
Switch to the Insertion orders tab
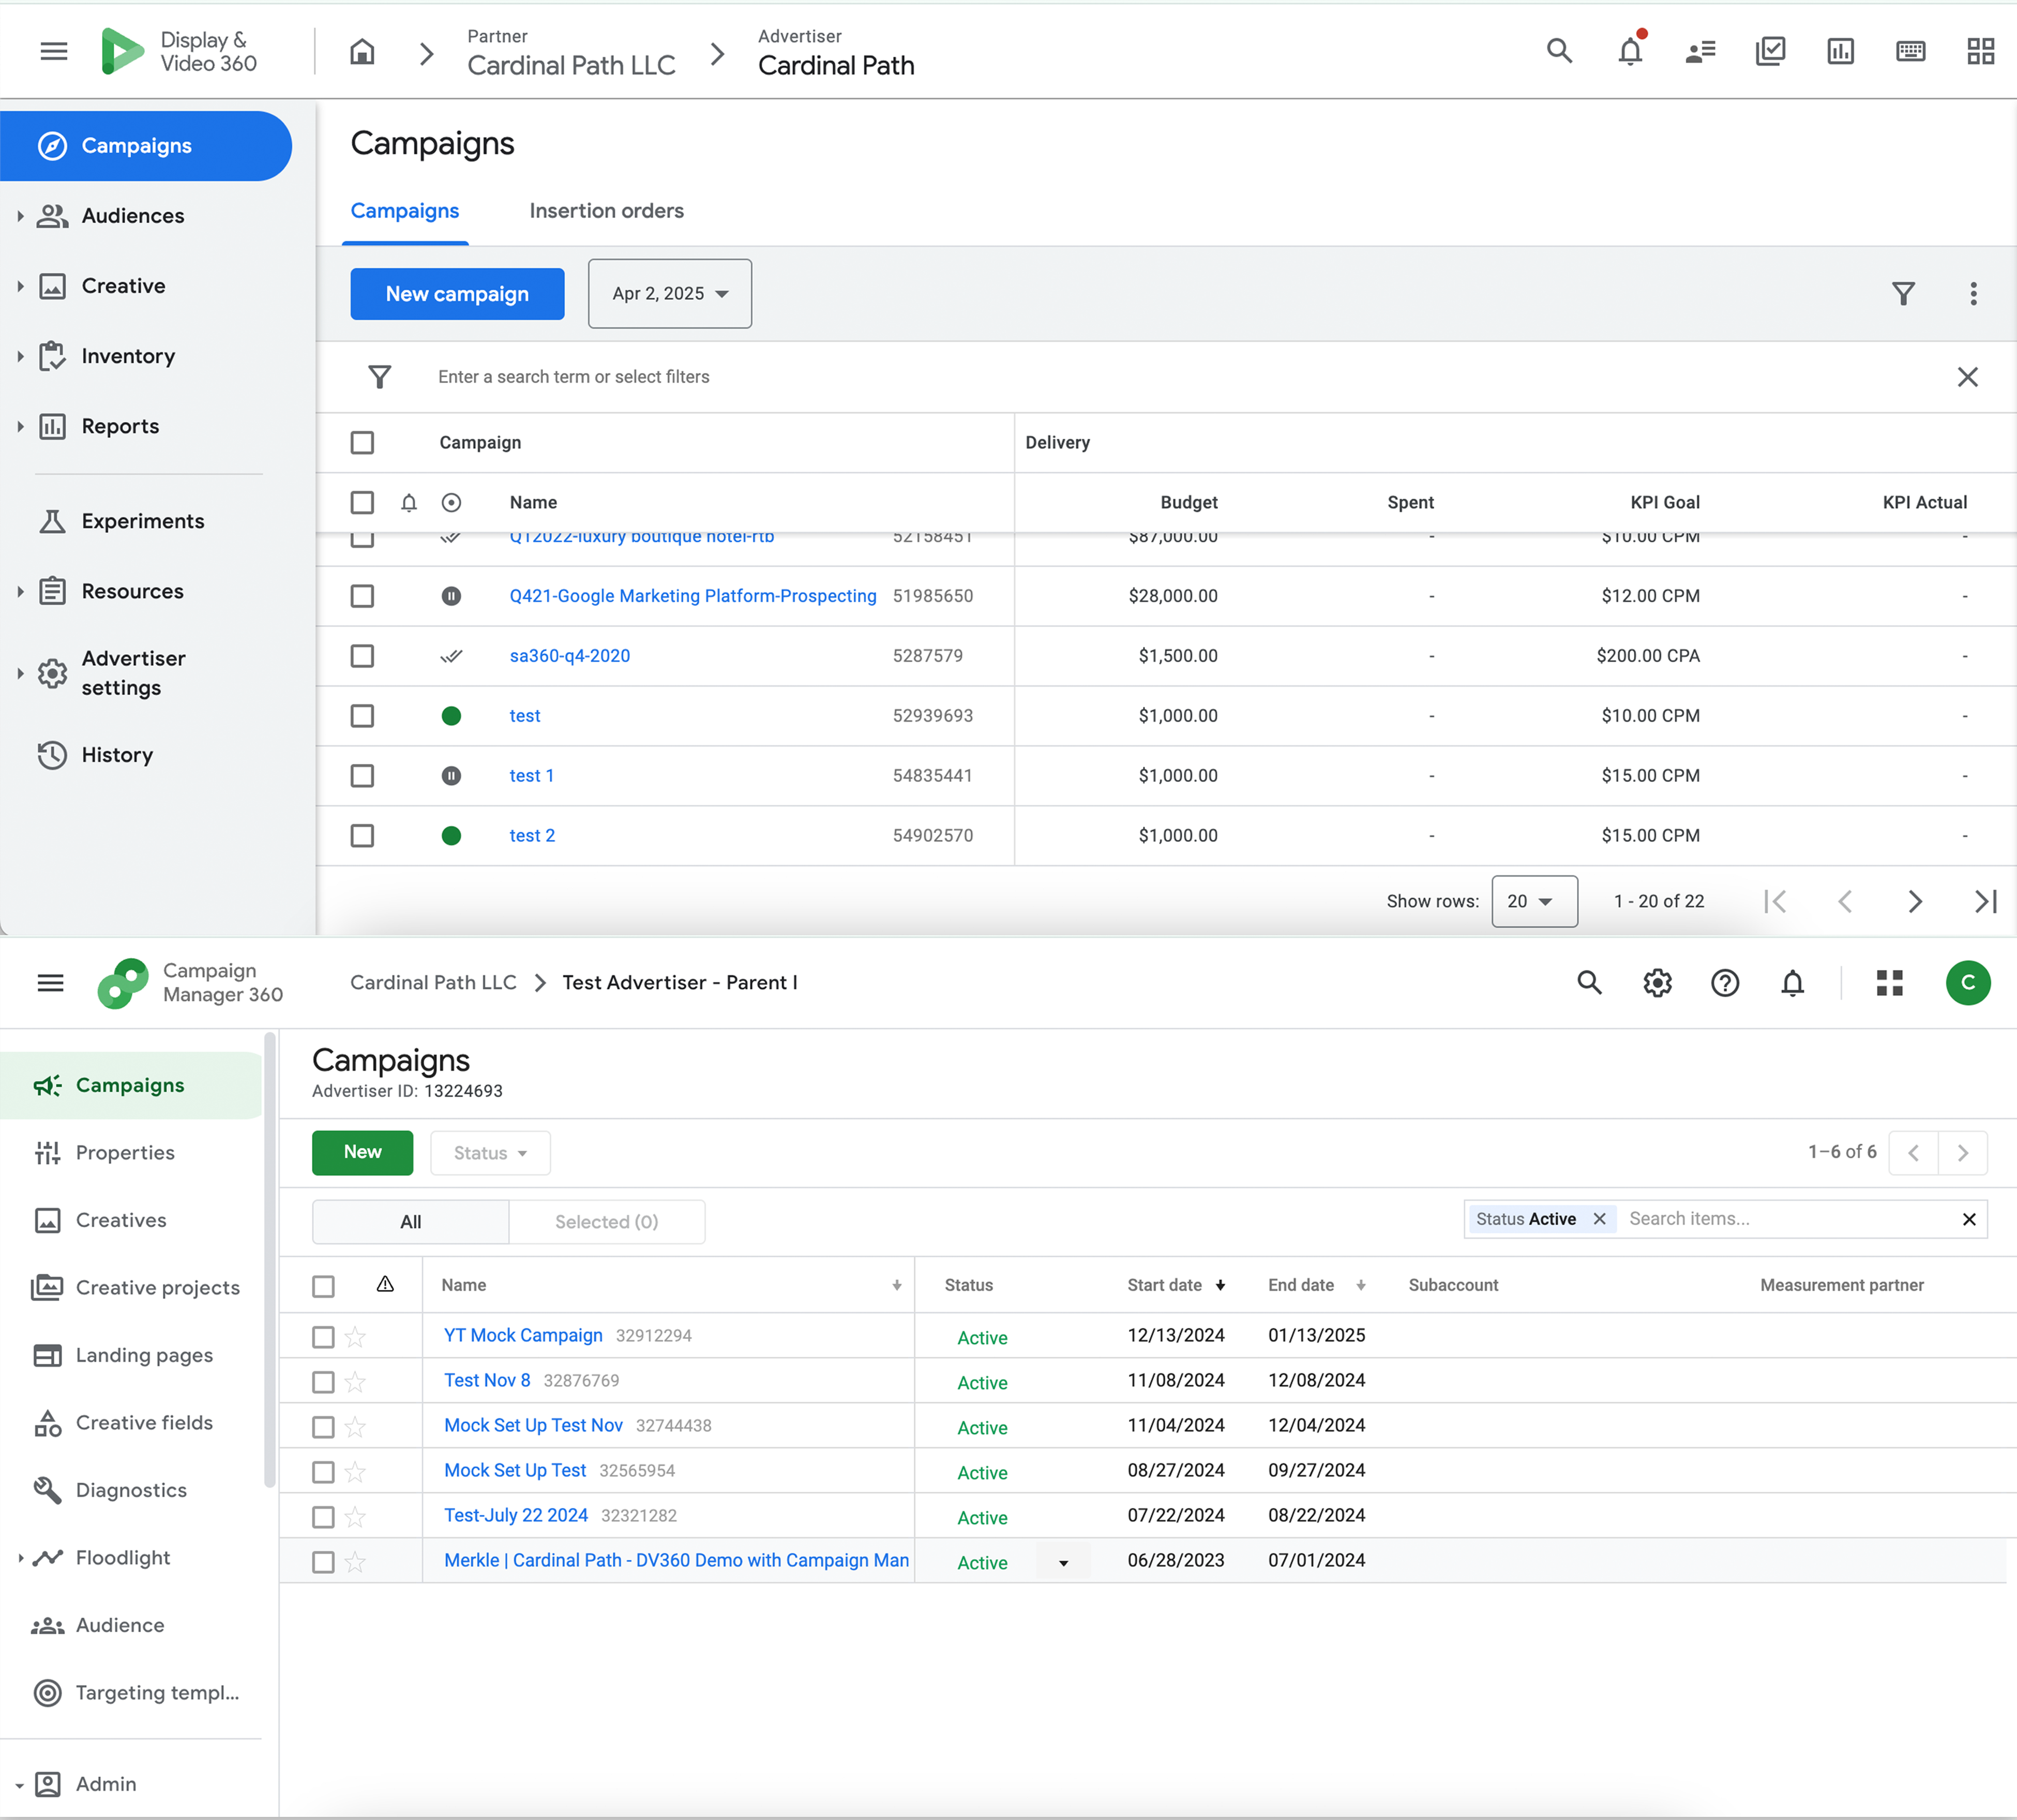pyautogui.click(x=606, y=211)
